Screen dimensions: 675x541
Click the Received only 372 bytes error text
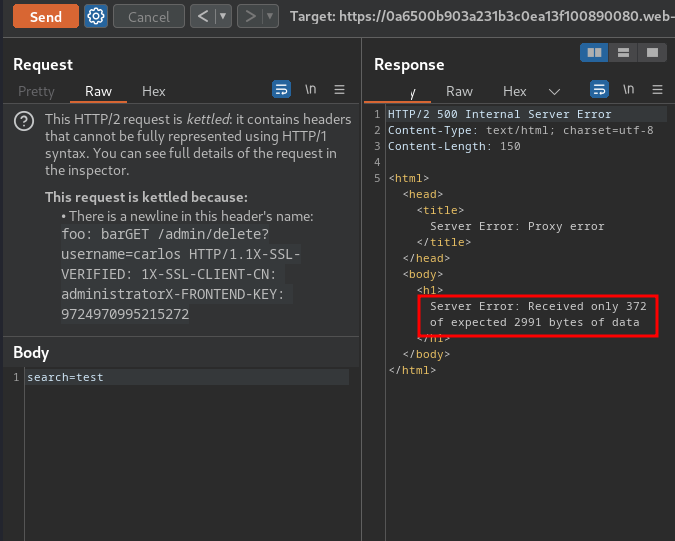(538, 314)
